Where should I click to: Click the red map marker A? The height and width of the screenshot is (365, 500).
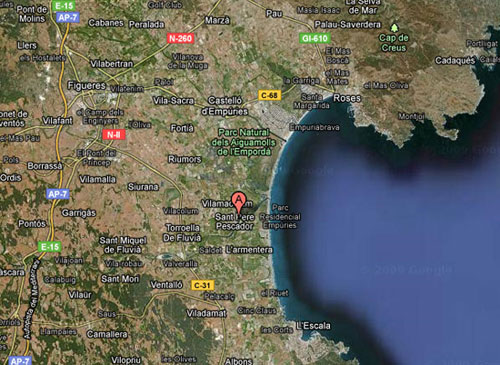coord(239,202)
